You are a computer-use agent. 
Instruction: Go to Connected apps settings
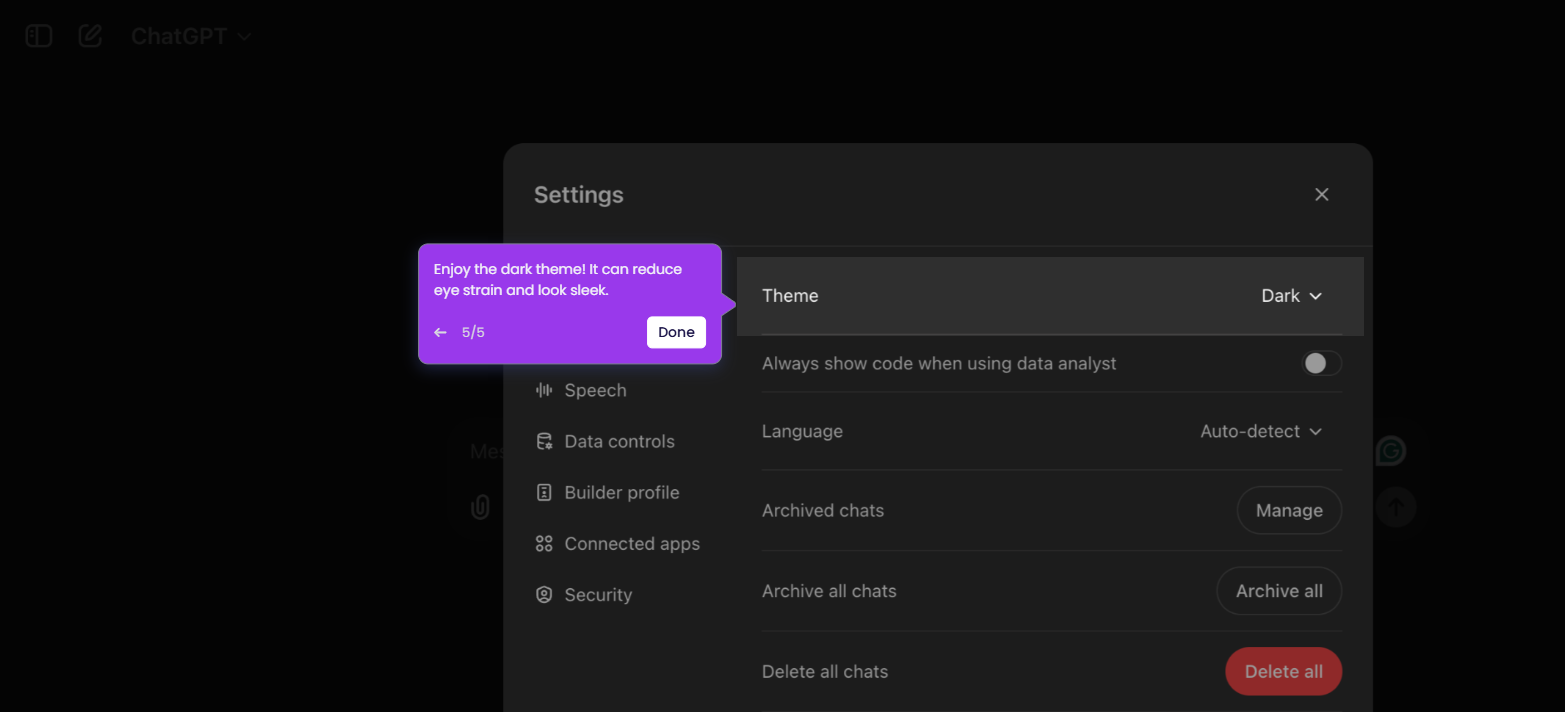tap(632, 543)
